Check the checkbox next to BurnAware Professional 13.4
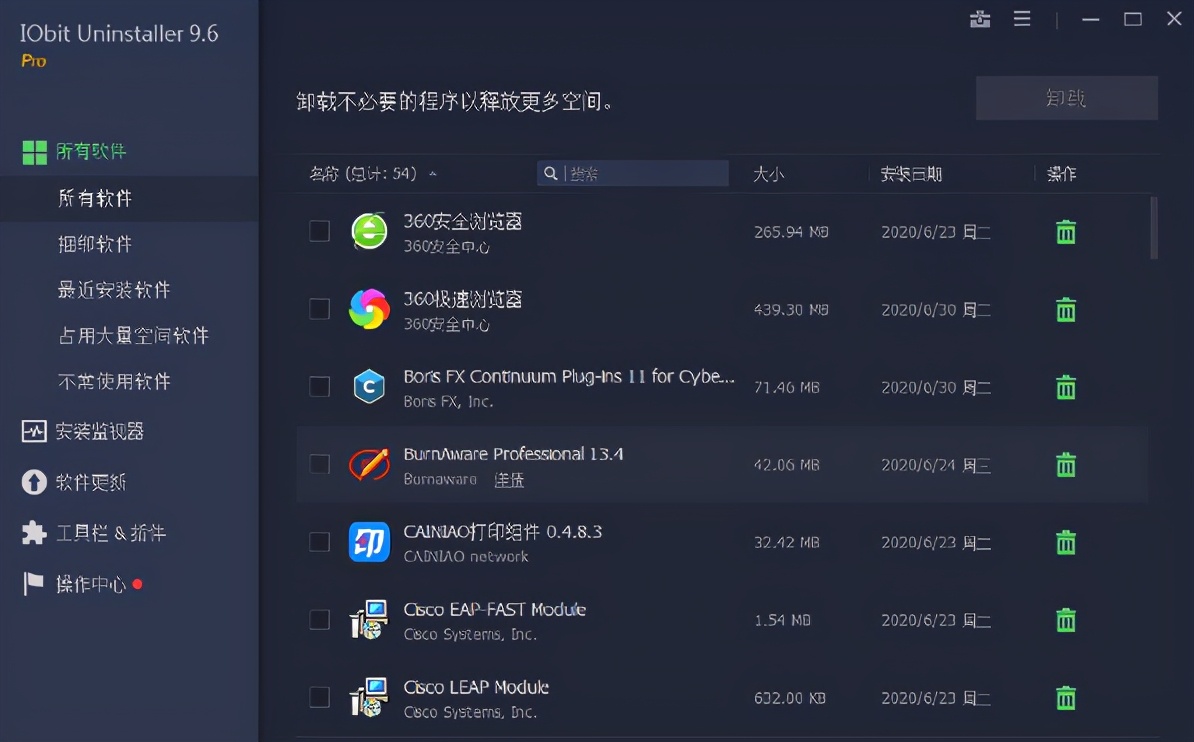Screen dimensions: 1194x742 click(x=319, y=464)
